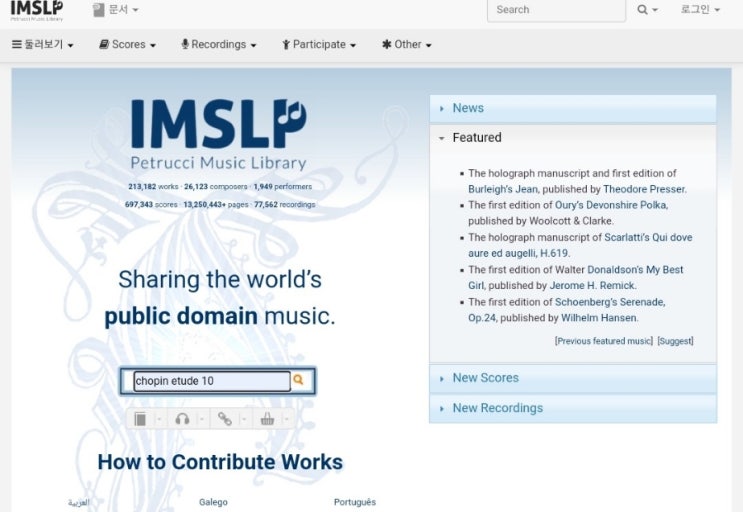Open the 둘러보기 navigation menu
The height and width of the screenshot is (512, 743).
click(43, 45)
